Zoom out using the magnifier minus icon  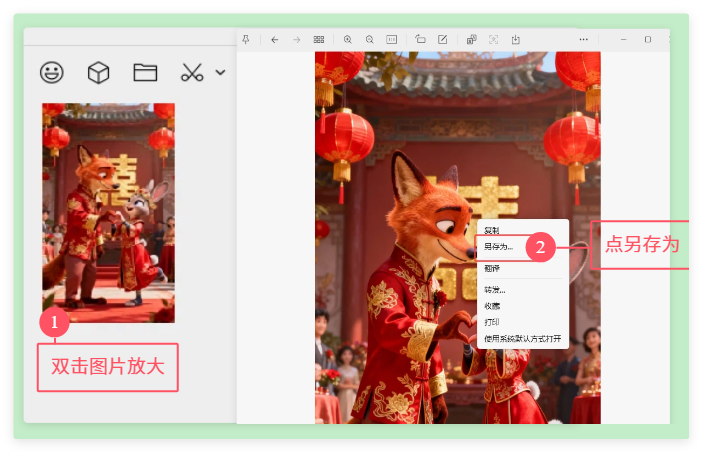coord(369,39)
